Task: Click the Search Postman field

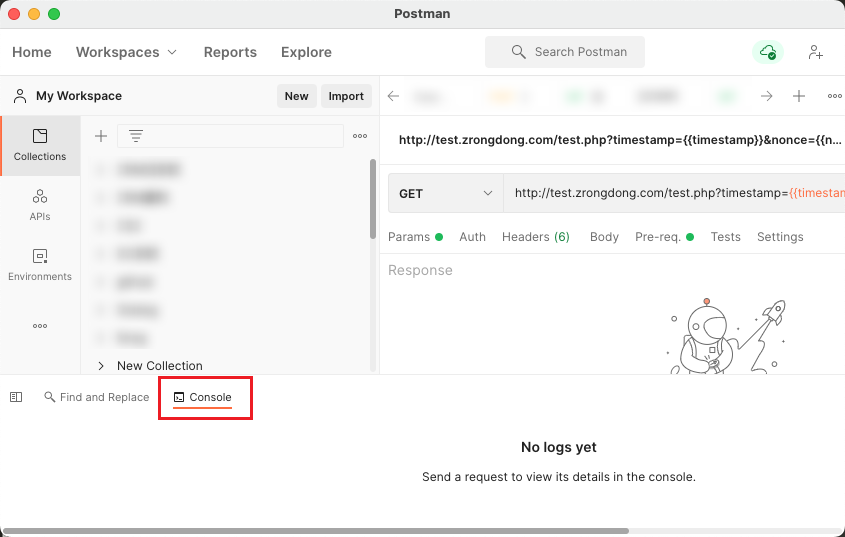Action: coord(565,52)
